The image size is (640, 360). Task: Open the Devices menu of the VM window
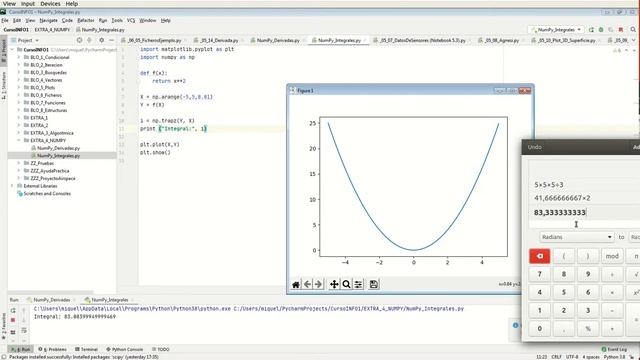tap(50, 3)
